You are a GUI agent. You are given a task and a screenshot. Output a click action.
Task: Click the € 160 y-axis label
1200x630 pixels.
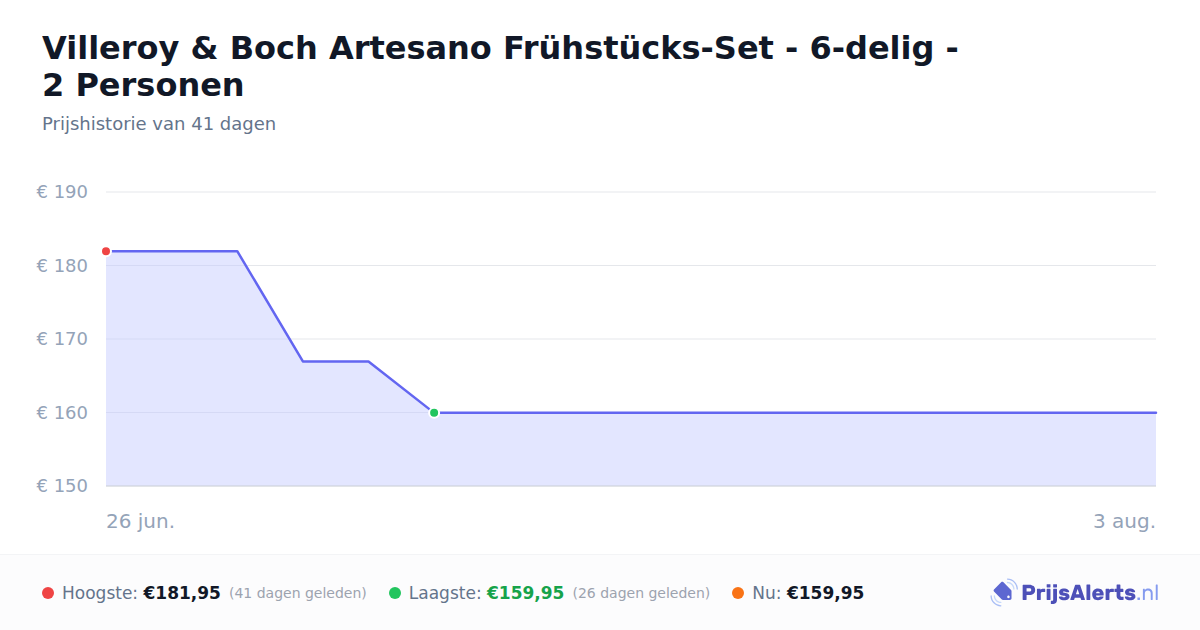coord(62,412)
